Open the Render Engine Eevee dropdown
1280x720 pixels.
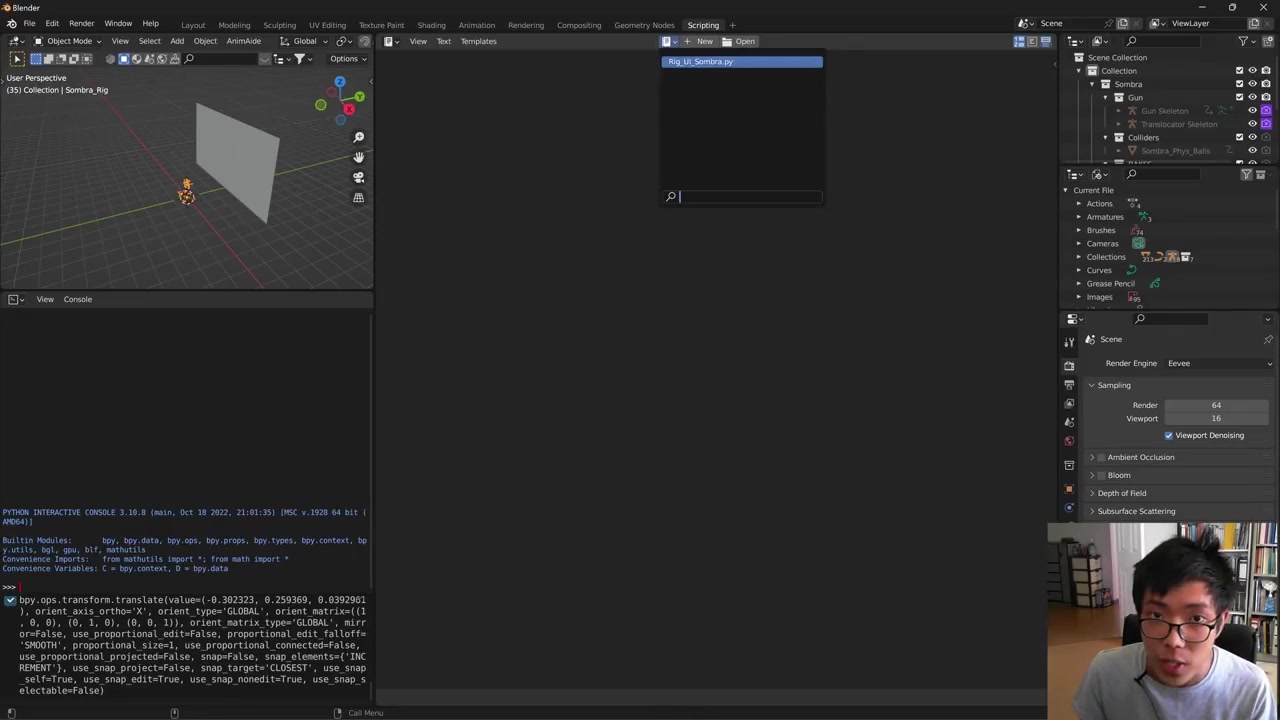click(x=1219, y=363)
